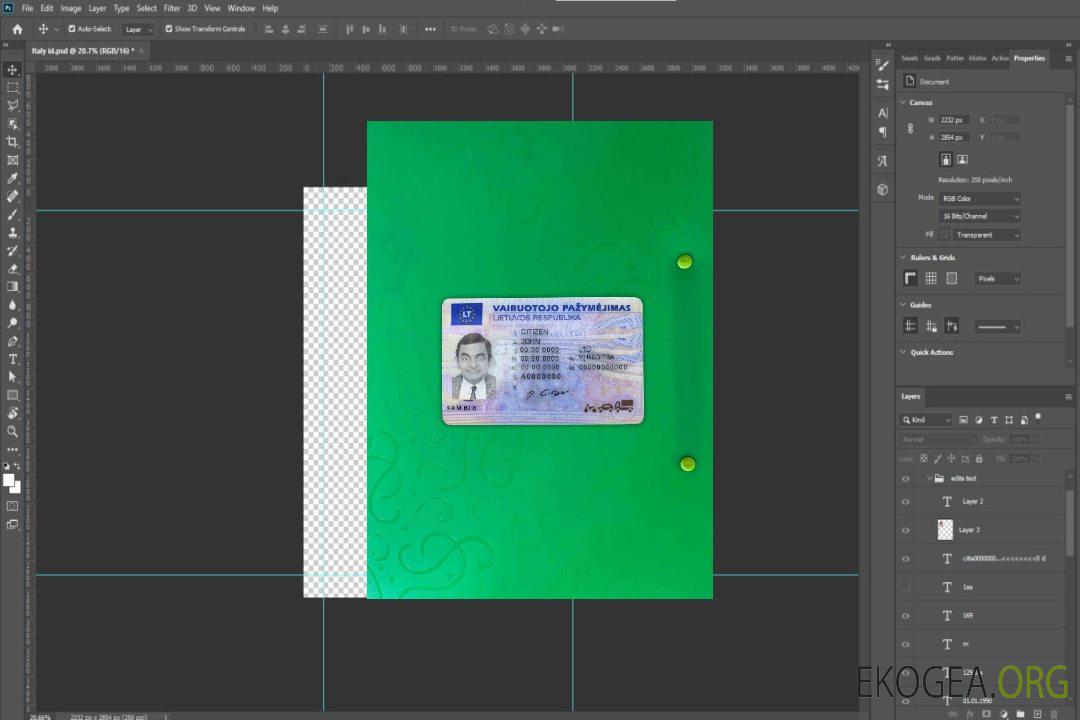The height and width of the screenshot is (720, 1080).
Task: Uncheck the Auto-Select checkbox
Action: pos(71,29)
